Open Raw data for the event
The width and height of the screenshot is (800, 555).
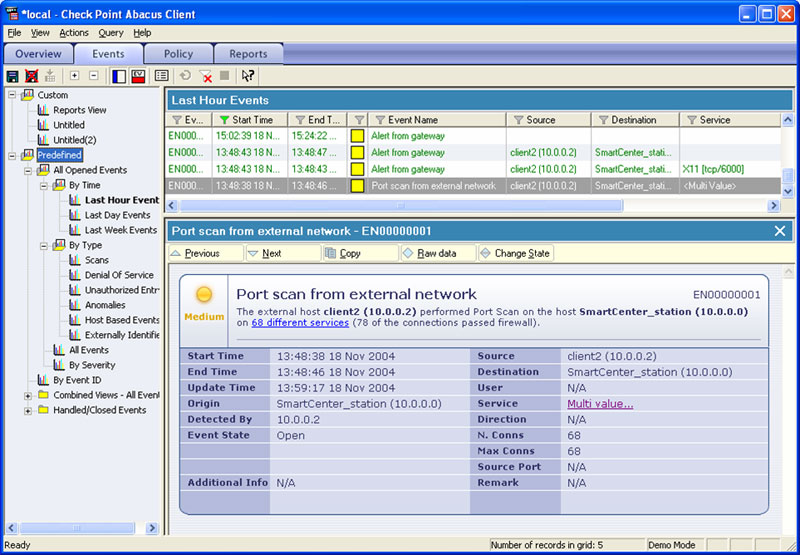pyautogui.click(x=438, y=254)
